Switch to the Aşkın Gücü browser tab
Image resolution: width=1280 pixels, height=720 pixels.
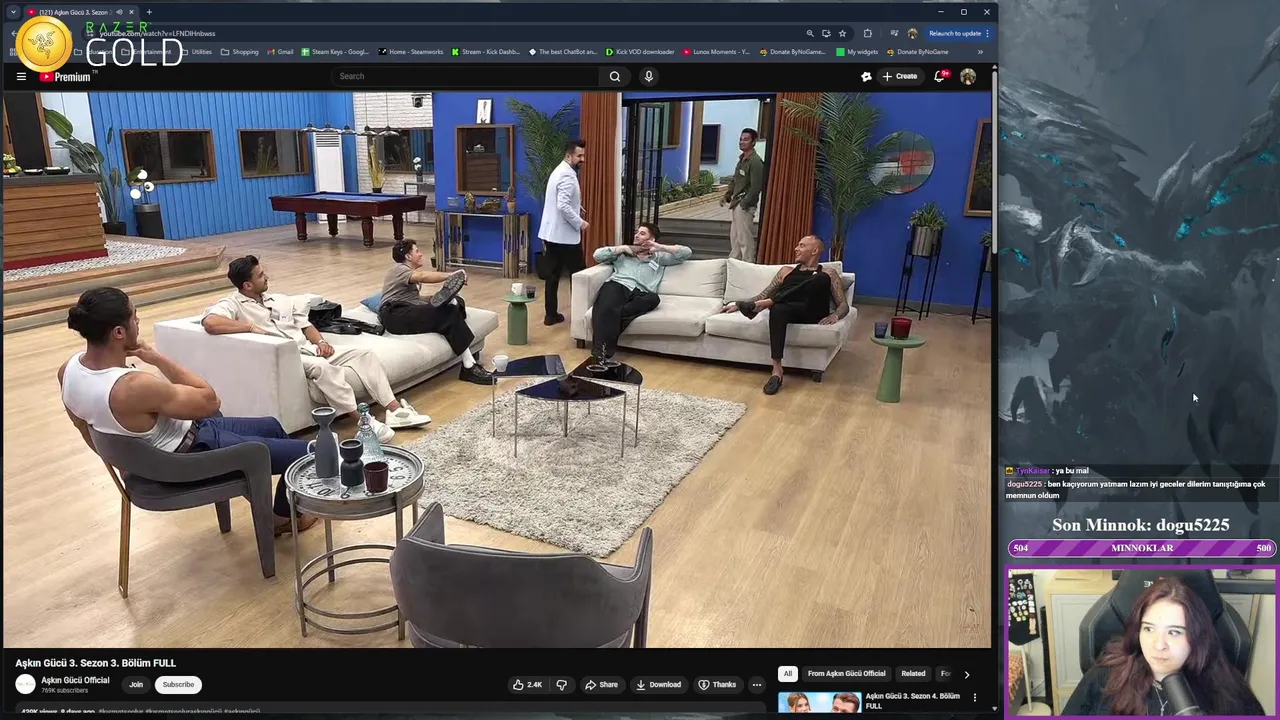click(80, 12)
